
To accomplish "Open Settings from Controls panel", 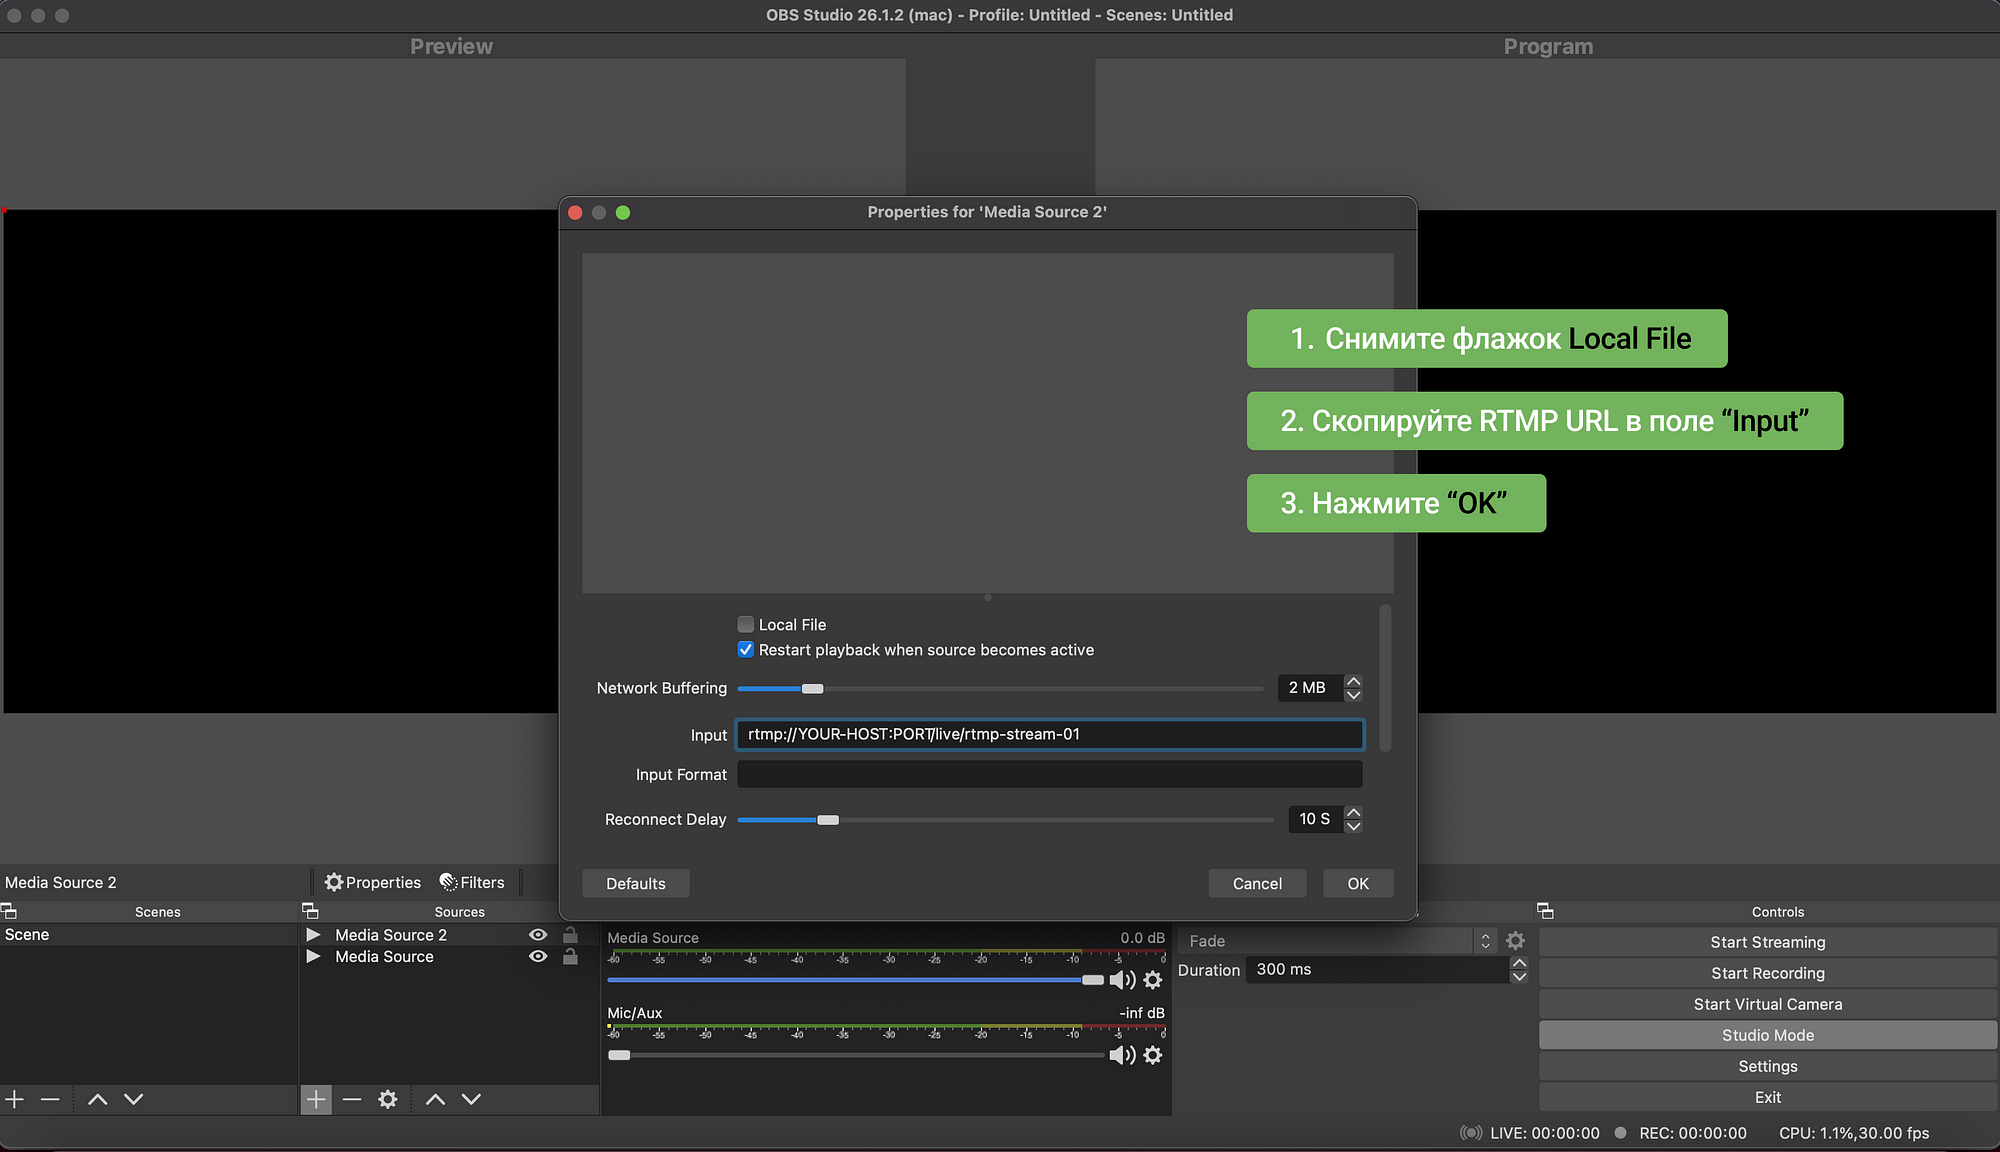I will pyautogui.click(x=1767, y=1066).
